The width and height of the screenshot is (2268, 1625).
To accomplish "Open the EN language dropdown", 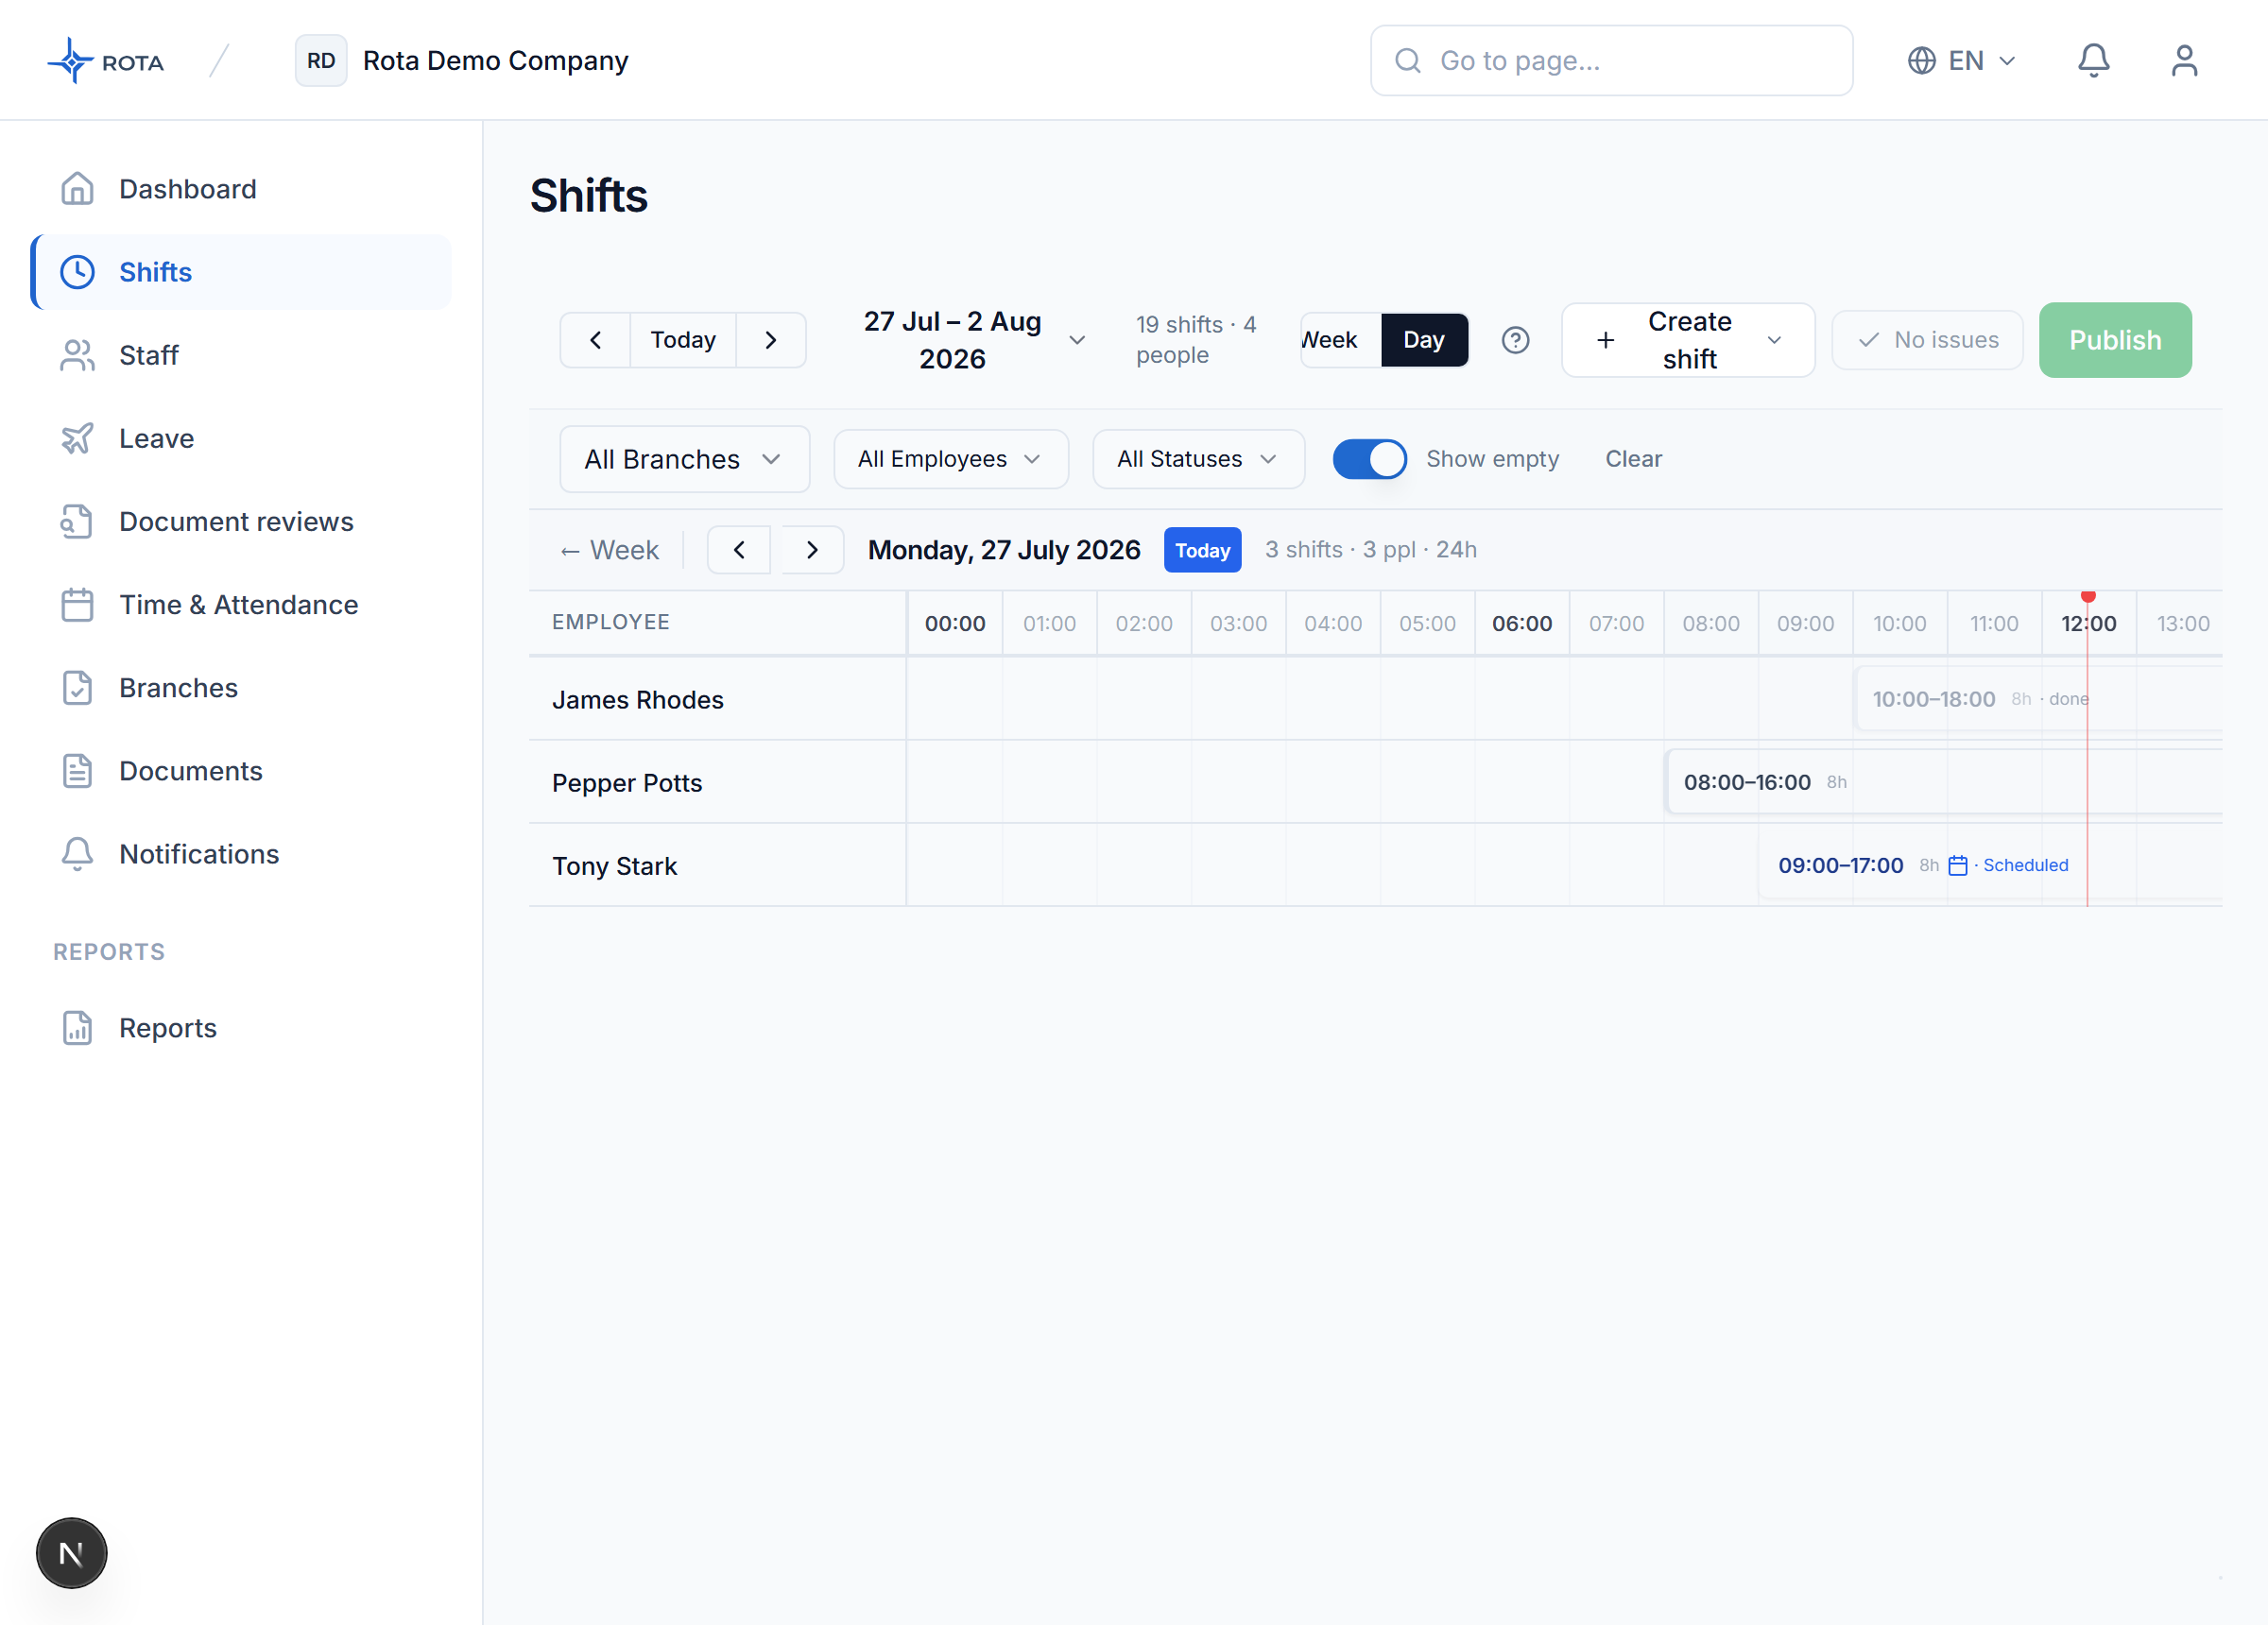I will [x=1961, y=61].
